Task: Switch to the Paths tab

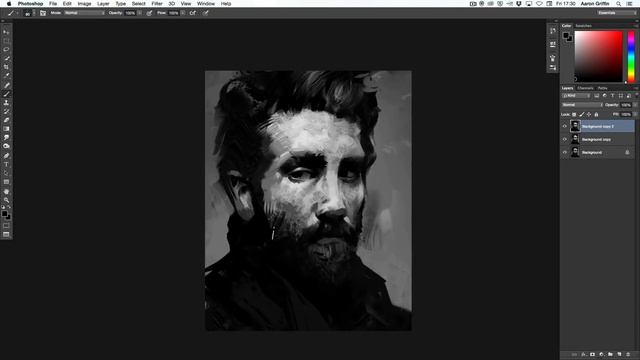Action: click(x=602, y=88)
